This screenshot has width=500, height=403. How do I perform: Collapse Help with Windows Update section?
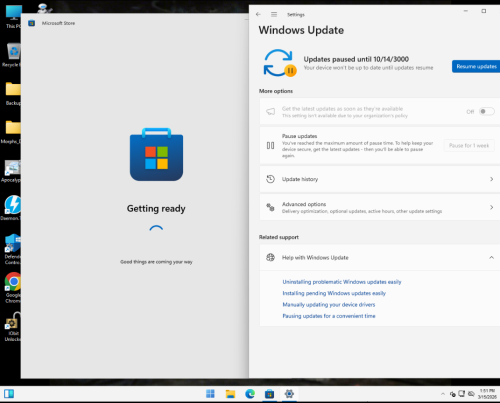coord(380,257)
